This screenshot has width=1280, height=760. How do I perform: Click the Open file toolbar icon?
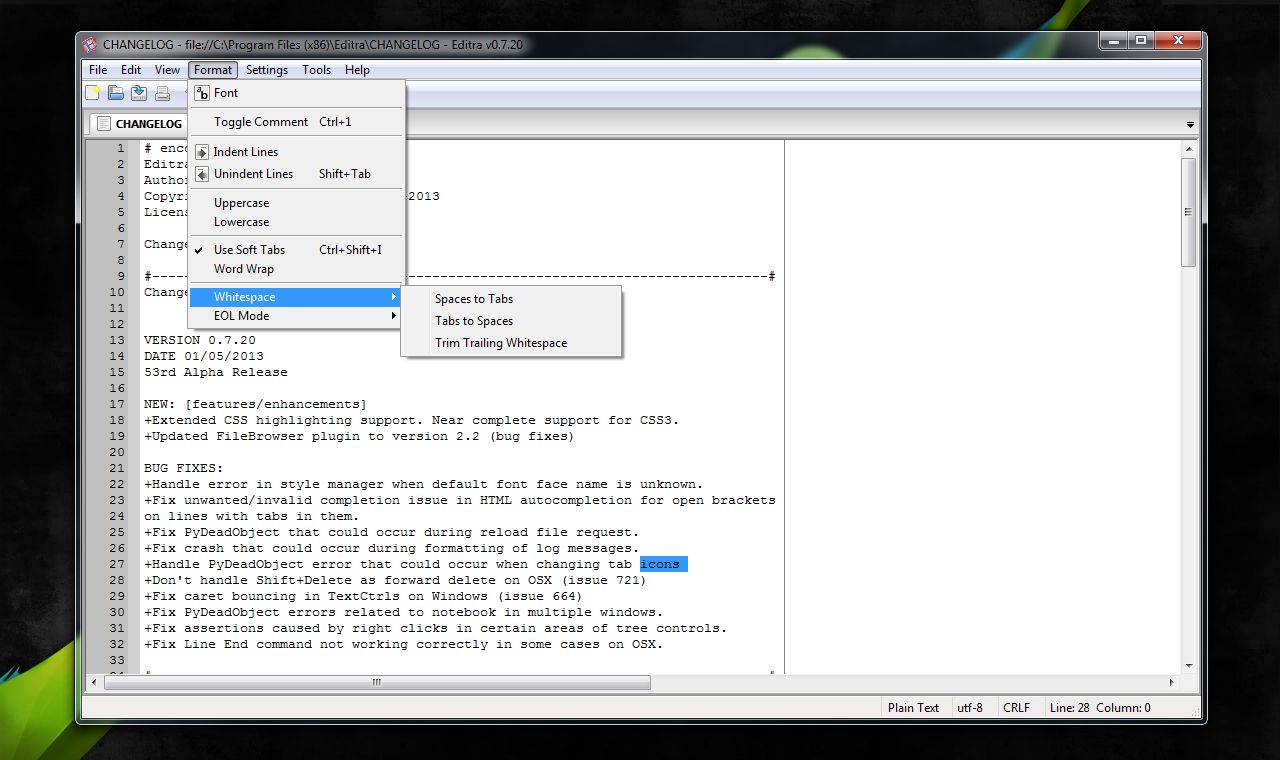116,94
